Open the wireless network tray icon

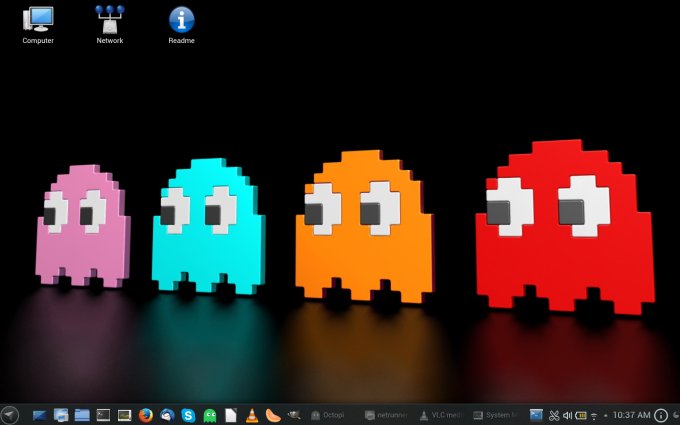point(594,416)
